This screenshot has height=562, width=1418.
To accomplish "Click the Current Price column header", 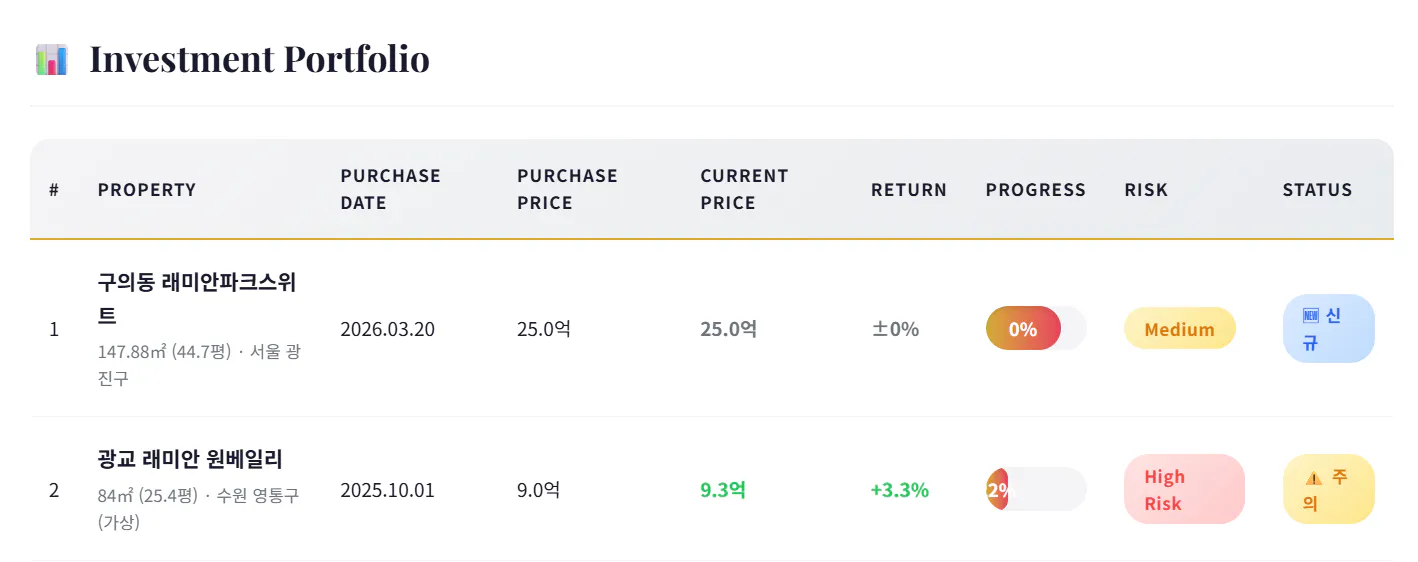I will click(x=744, y=189).
